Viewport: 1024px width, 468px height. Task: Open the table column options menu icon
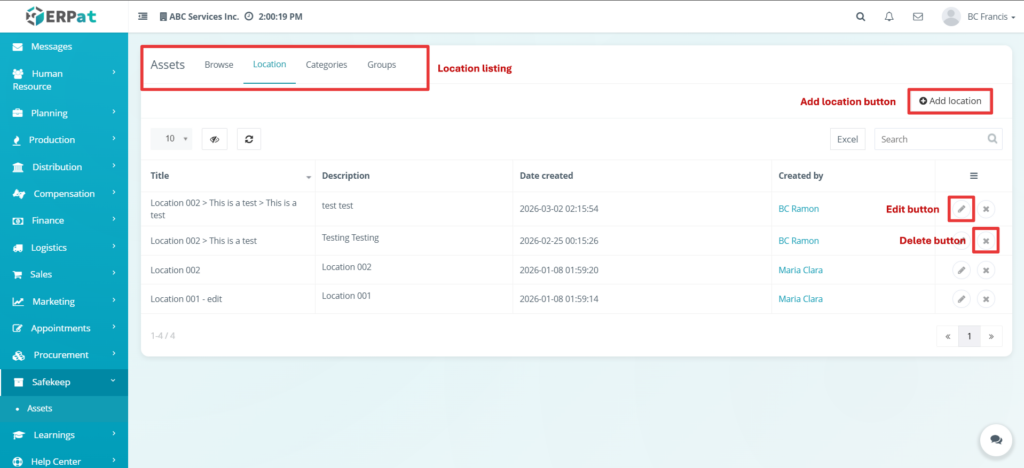point(973,176)
